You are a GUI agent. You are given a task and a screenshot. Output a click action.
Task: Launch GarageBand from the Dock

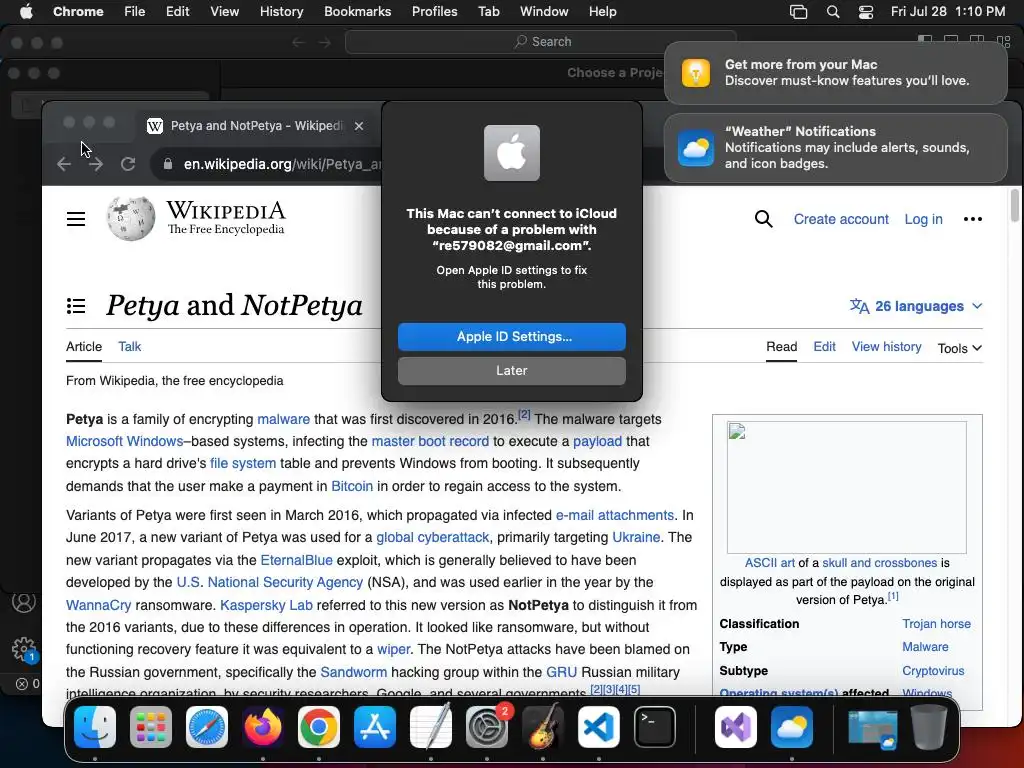[x=543, y=727]
